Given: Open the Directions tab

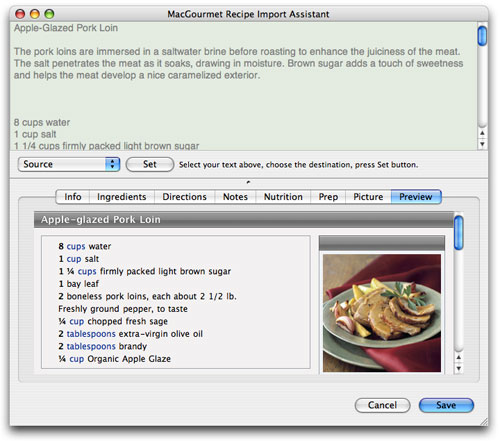Looking at the screenshot, I should (184, 197).
